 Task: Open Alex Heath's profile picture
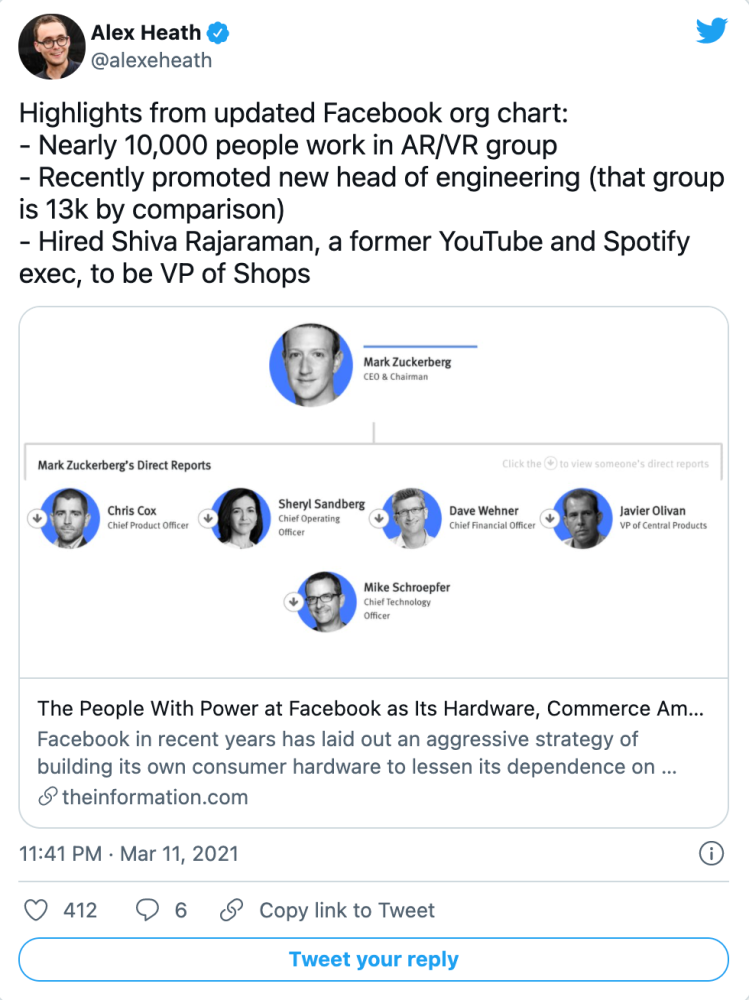(x=50, y=47)
